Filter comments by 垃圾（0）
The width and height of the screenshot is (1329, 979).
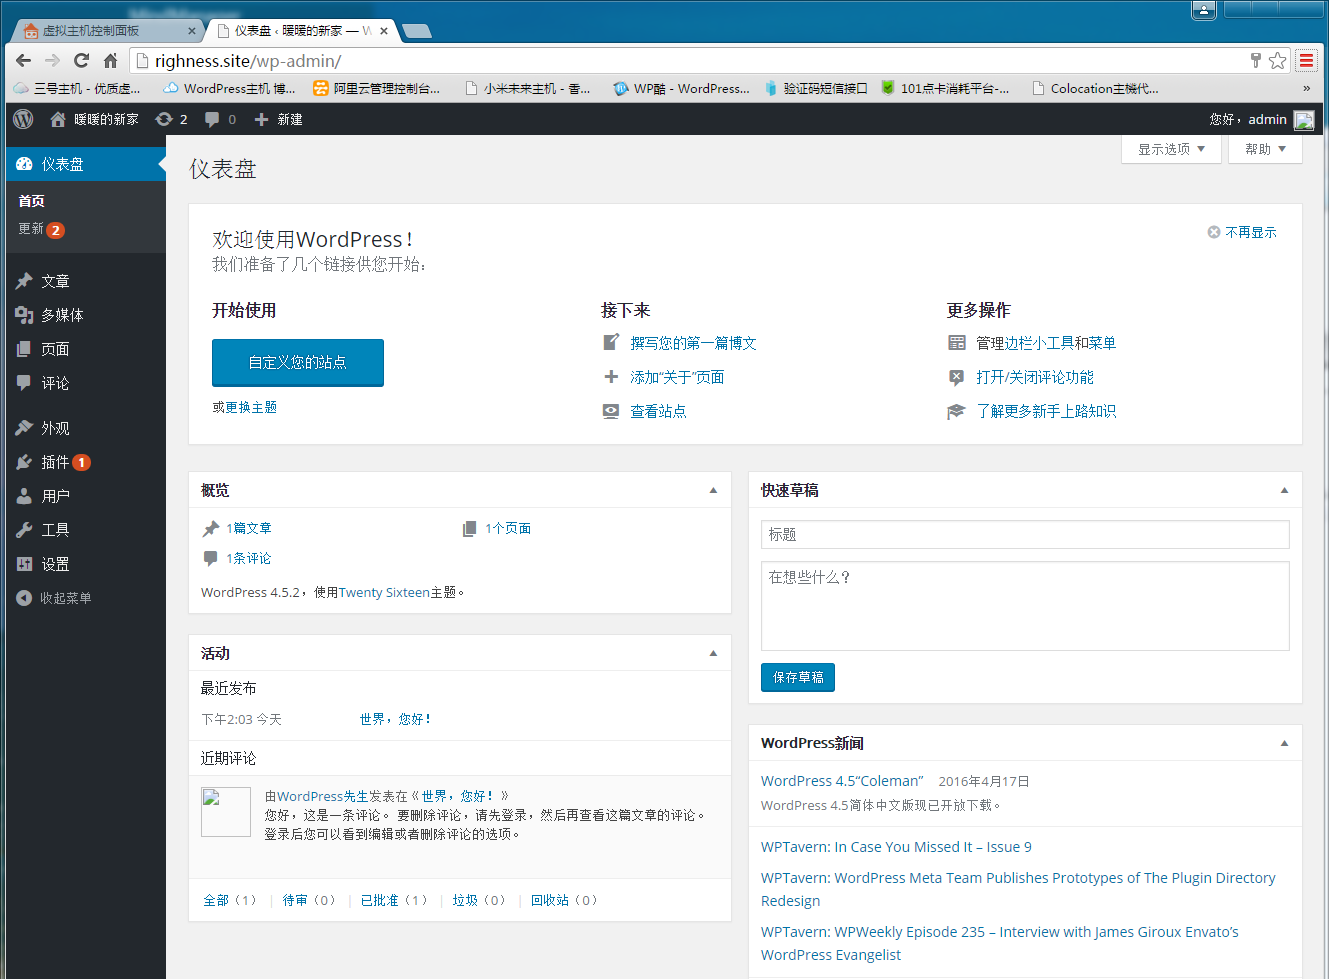[479, 900]
